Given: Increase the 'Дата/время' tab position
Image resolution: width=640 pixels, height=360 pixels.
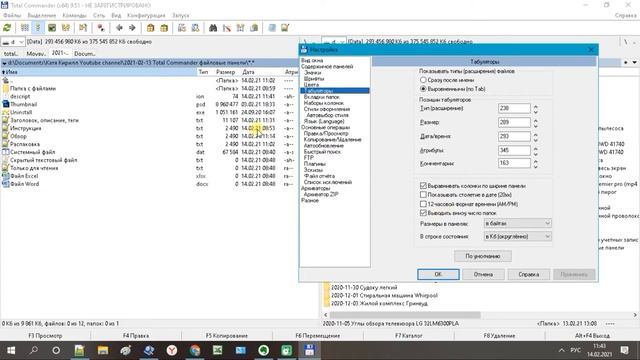Looking at the screenshot, I should tap(536, 134).
